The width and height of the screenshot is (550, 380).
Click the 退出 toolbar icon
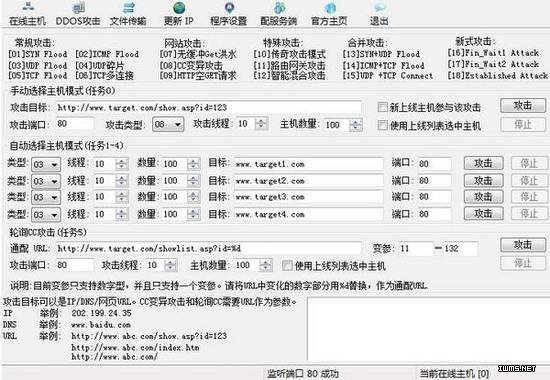379,14
